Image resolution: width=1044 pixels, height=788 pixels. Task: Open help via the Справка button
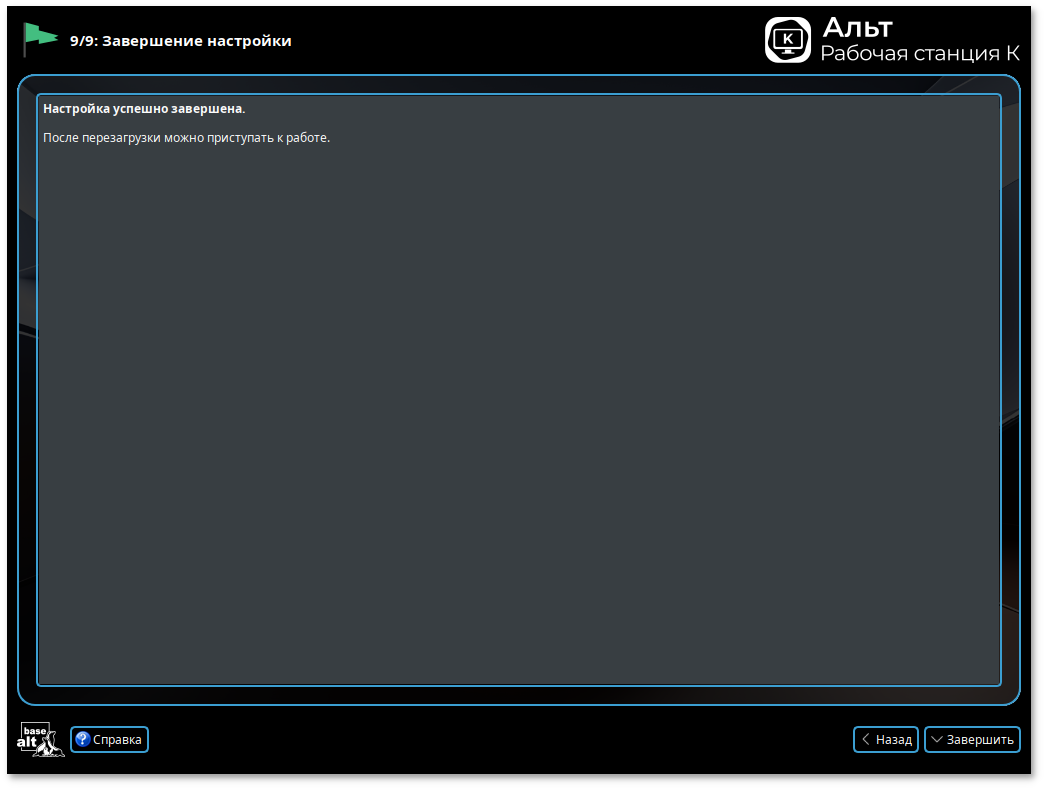110,740
